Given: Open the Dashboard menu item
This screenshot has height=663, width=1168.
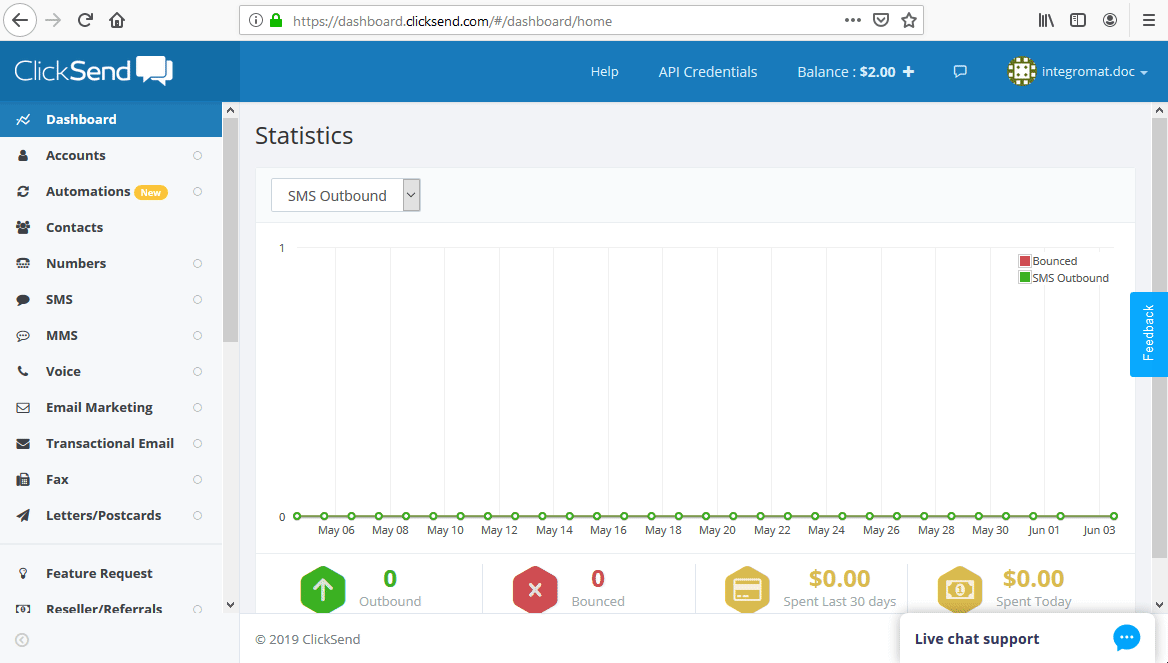Looking at the screenshot, I should [x=111, y=119].
